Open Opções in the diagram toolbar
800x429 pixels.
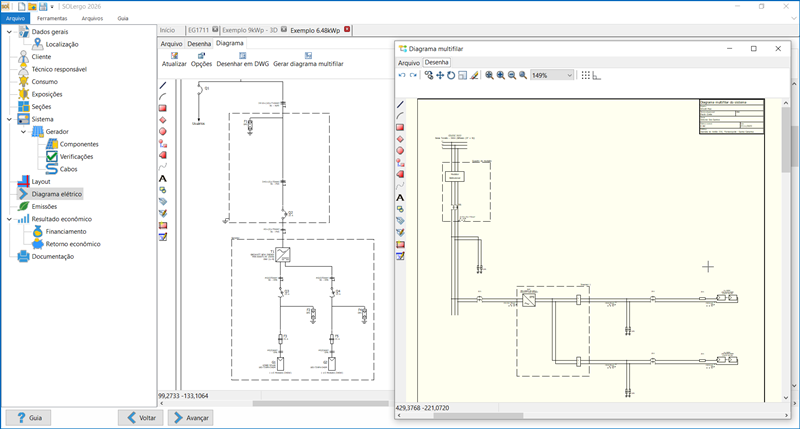pyautogui.click(x=201, y=55)
